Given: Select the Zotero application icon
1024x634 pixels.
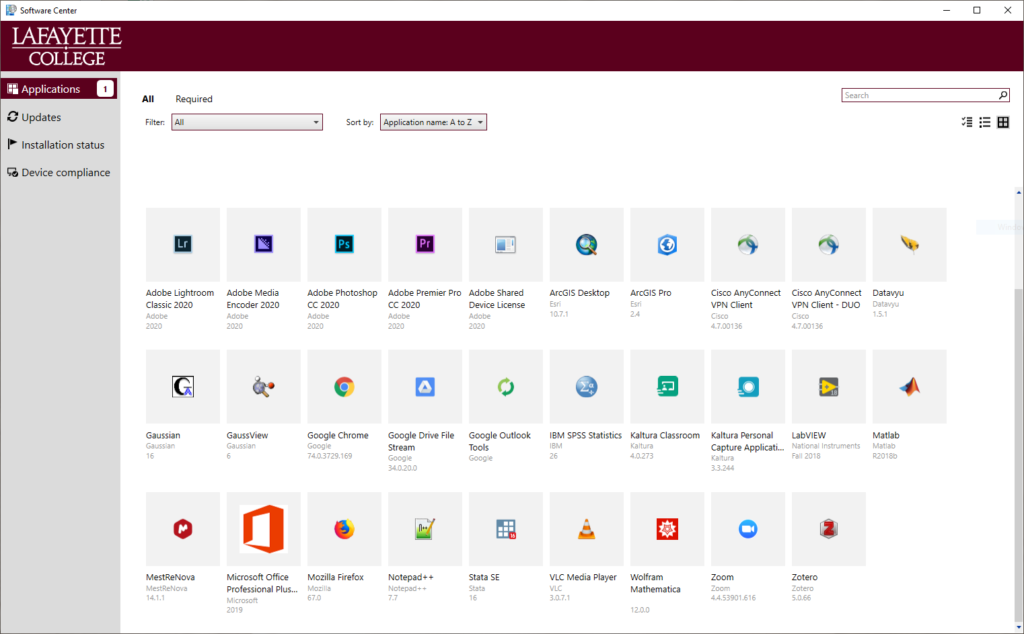Looking at the screenshot, I should point(828,528).
